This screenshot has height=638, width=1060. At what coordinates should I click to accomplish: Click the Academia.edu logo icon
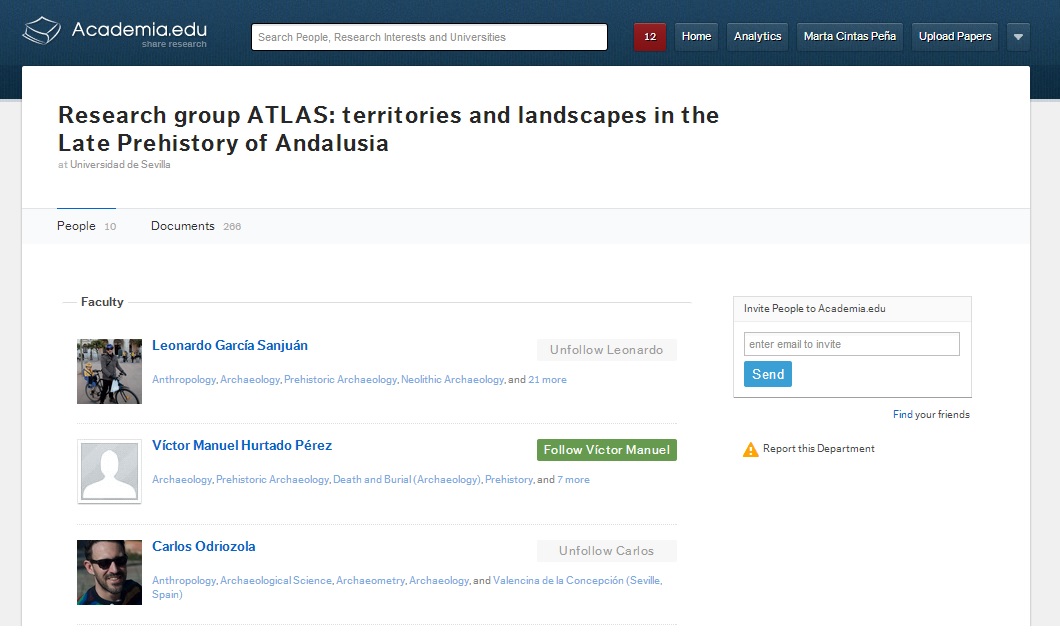[x=43, y=32]
